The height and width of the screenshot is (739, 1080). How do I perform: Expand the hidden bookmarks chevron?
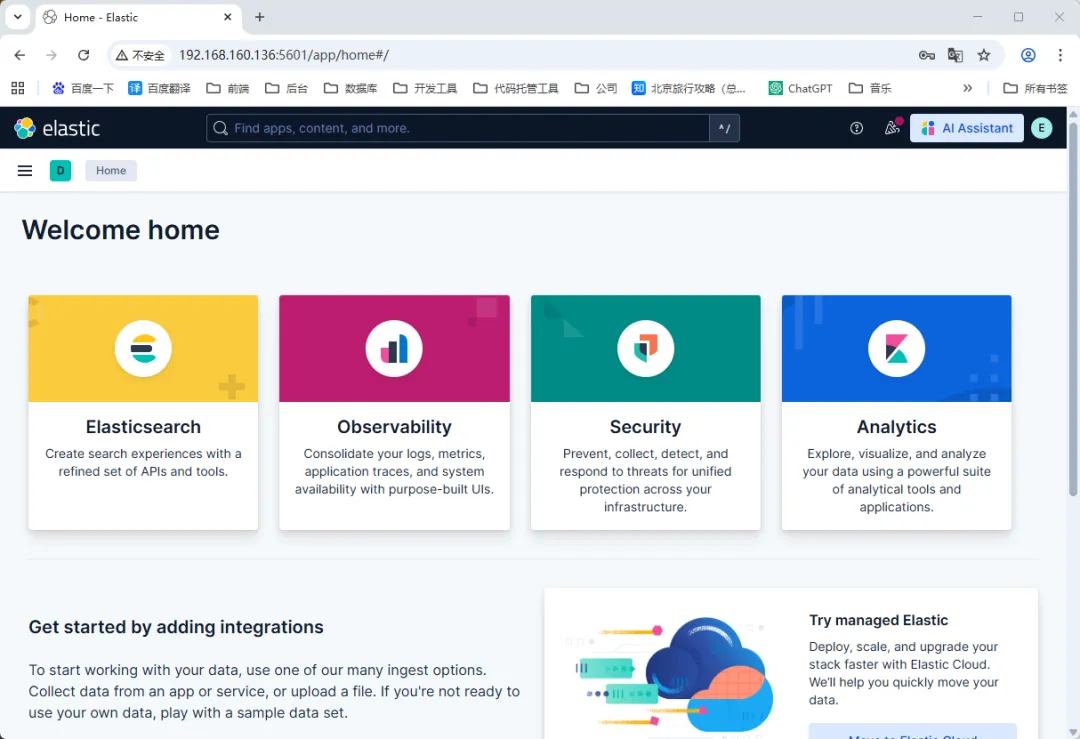pyautogui.click(x=968, y=88)
